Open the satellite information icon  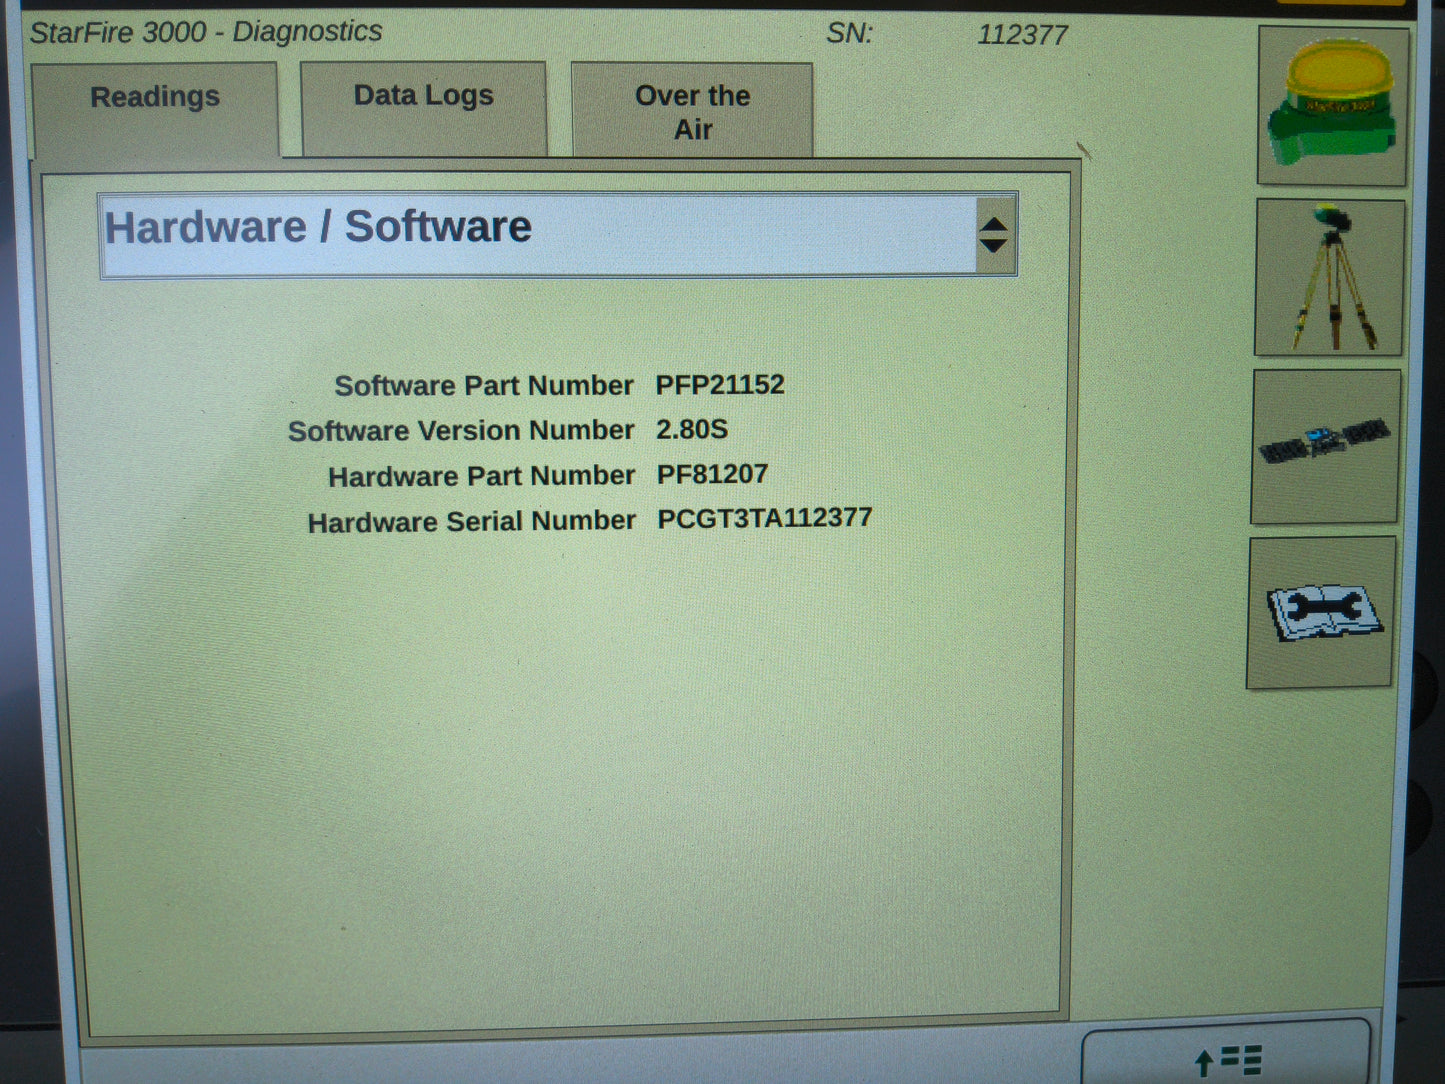[1326, 446]
